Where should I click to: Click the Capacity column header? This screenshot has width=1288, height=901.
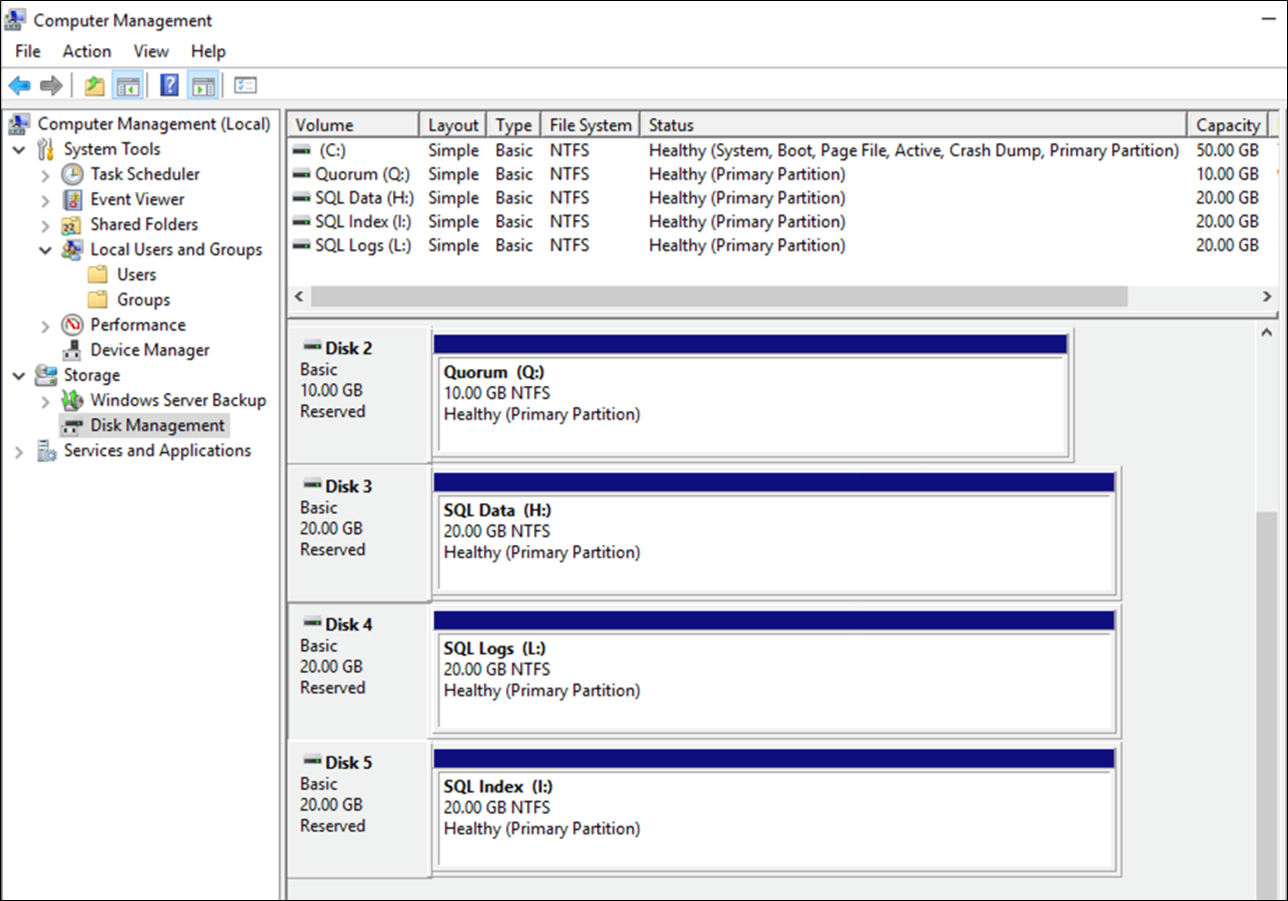[1228, 124]
